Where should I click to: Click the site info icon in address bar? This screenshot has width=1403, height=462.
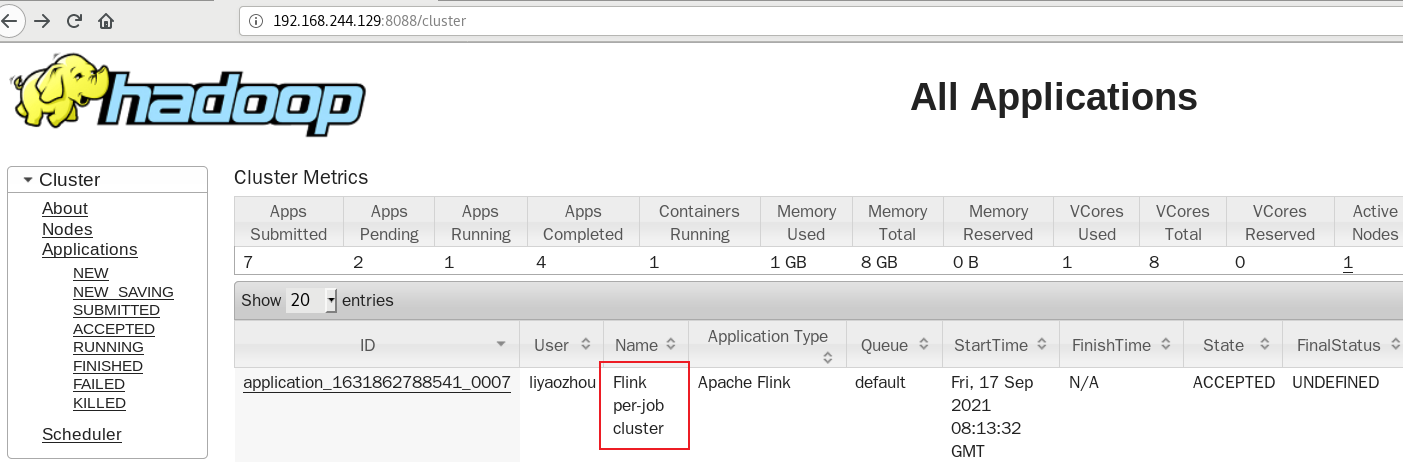pos(256,20)
